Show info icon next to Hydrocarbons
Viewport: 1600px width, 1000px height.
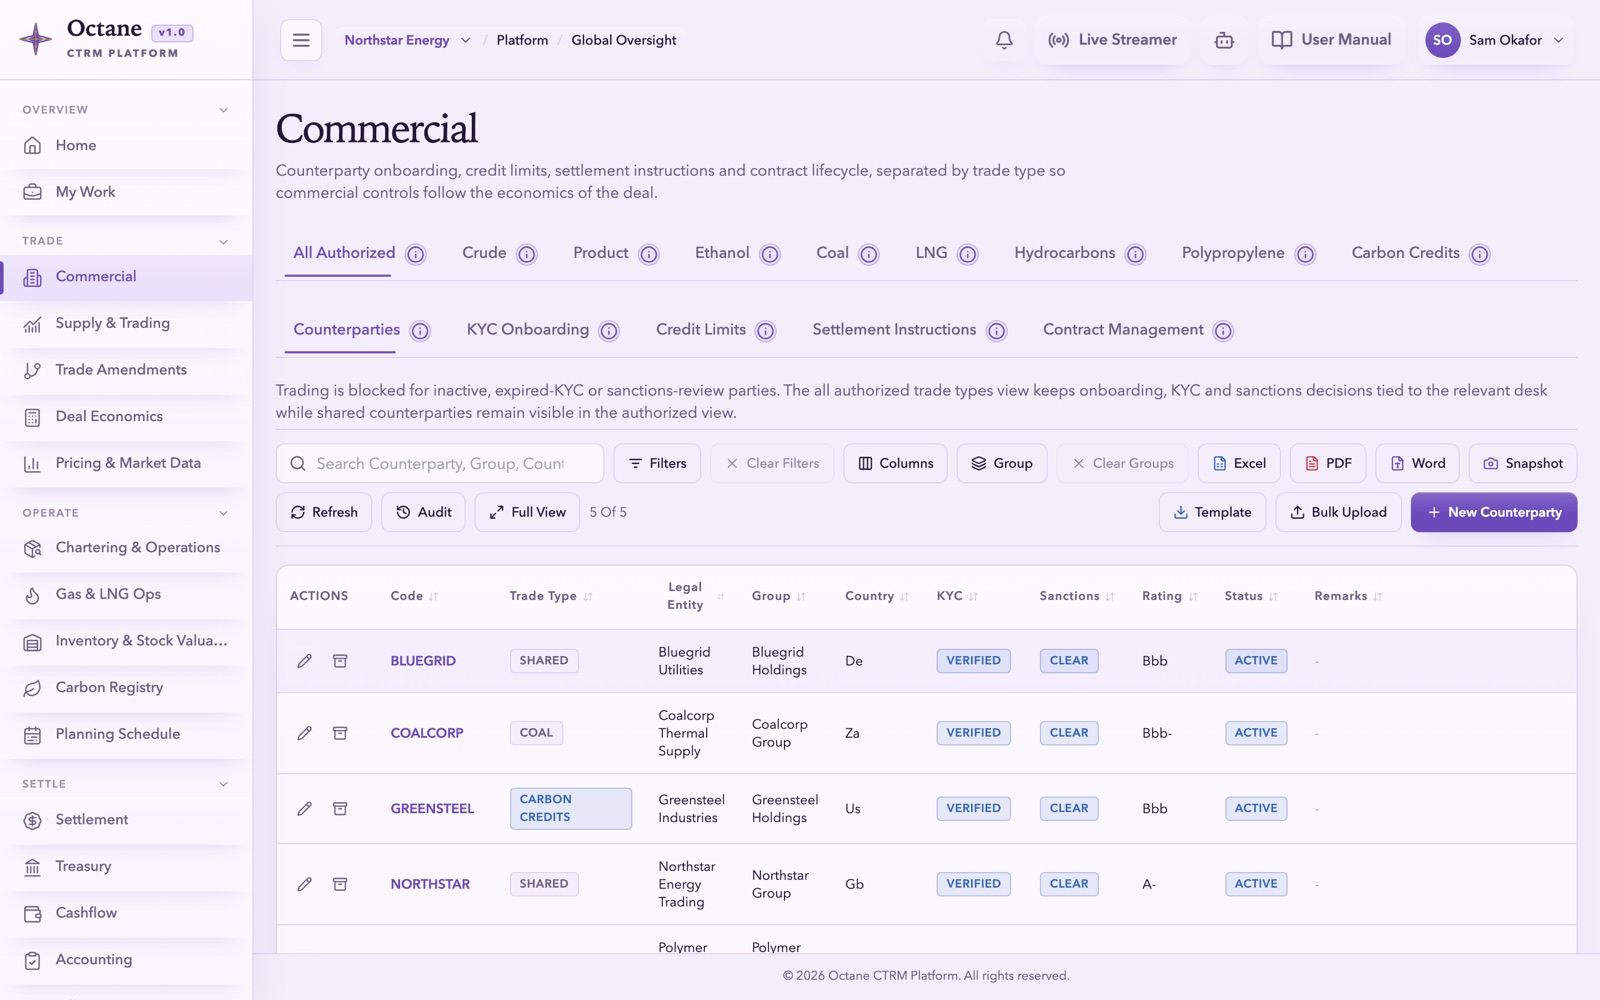tap(1136, 254)
